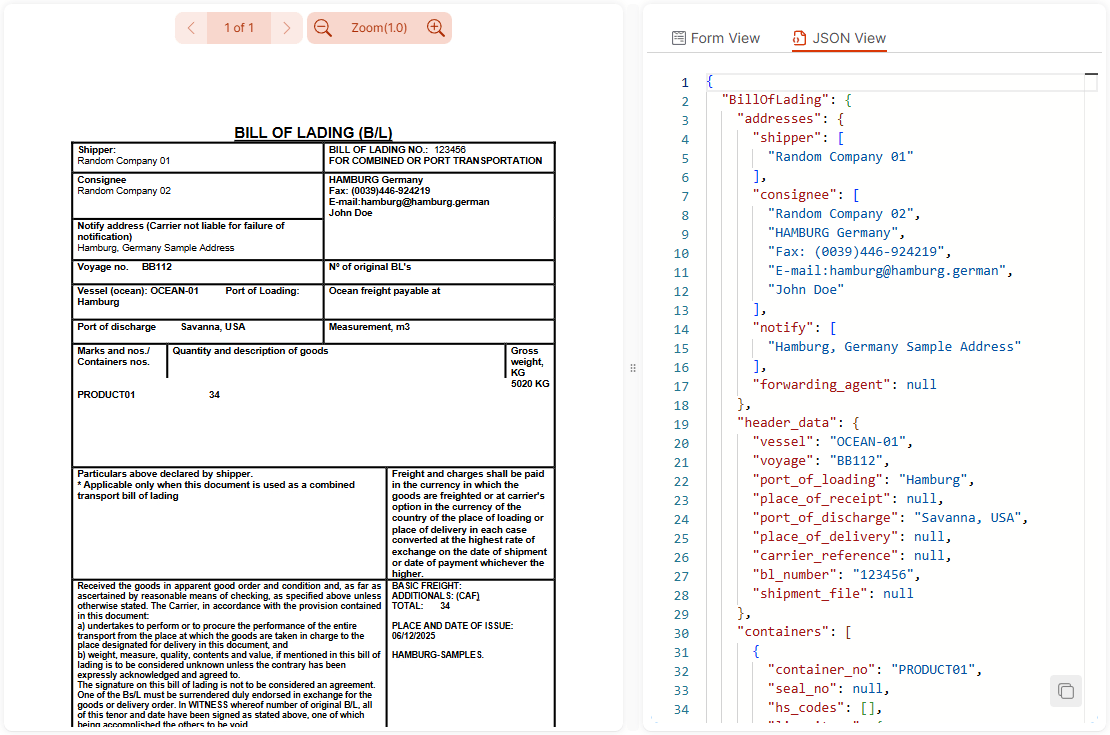Screen dimensions: 1110x735
Task: Click JSON key "notify"
Action: 783,328
